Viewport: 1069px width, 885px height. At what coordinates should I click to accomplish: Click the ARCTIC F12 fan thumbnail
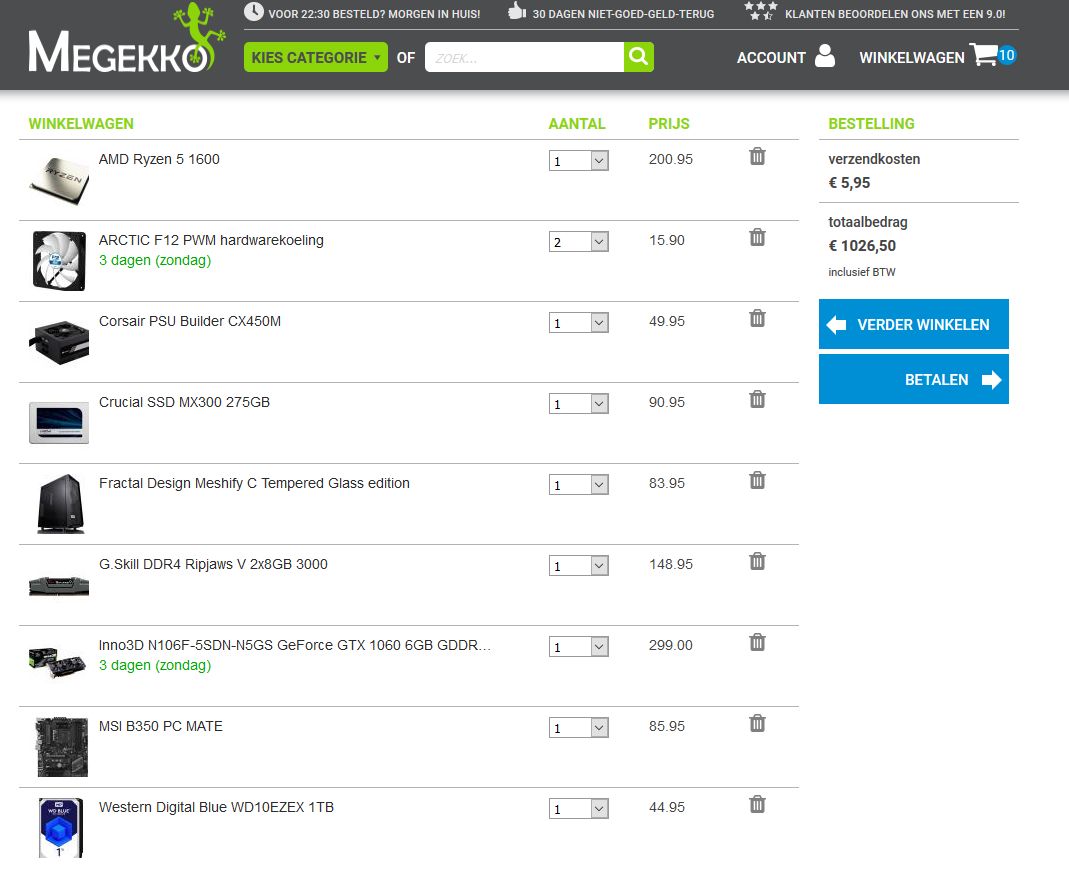pos(59,261)
